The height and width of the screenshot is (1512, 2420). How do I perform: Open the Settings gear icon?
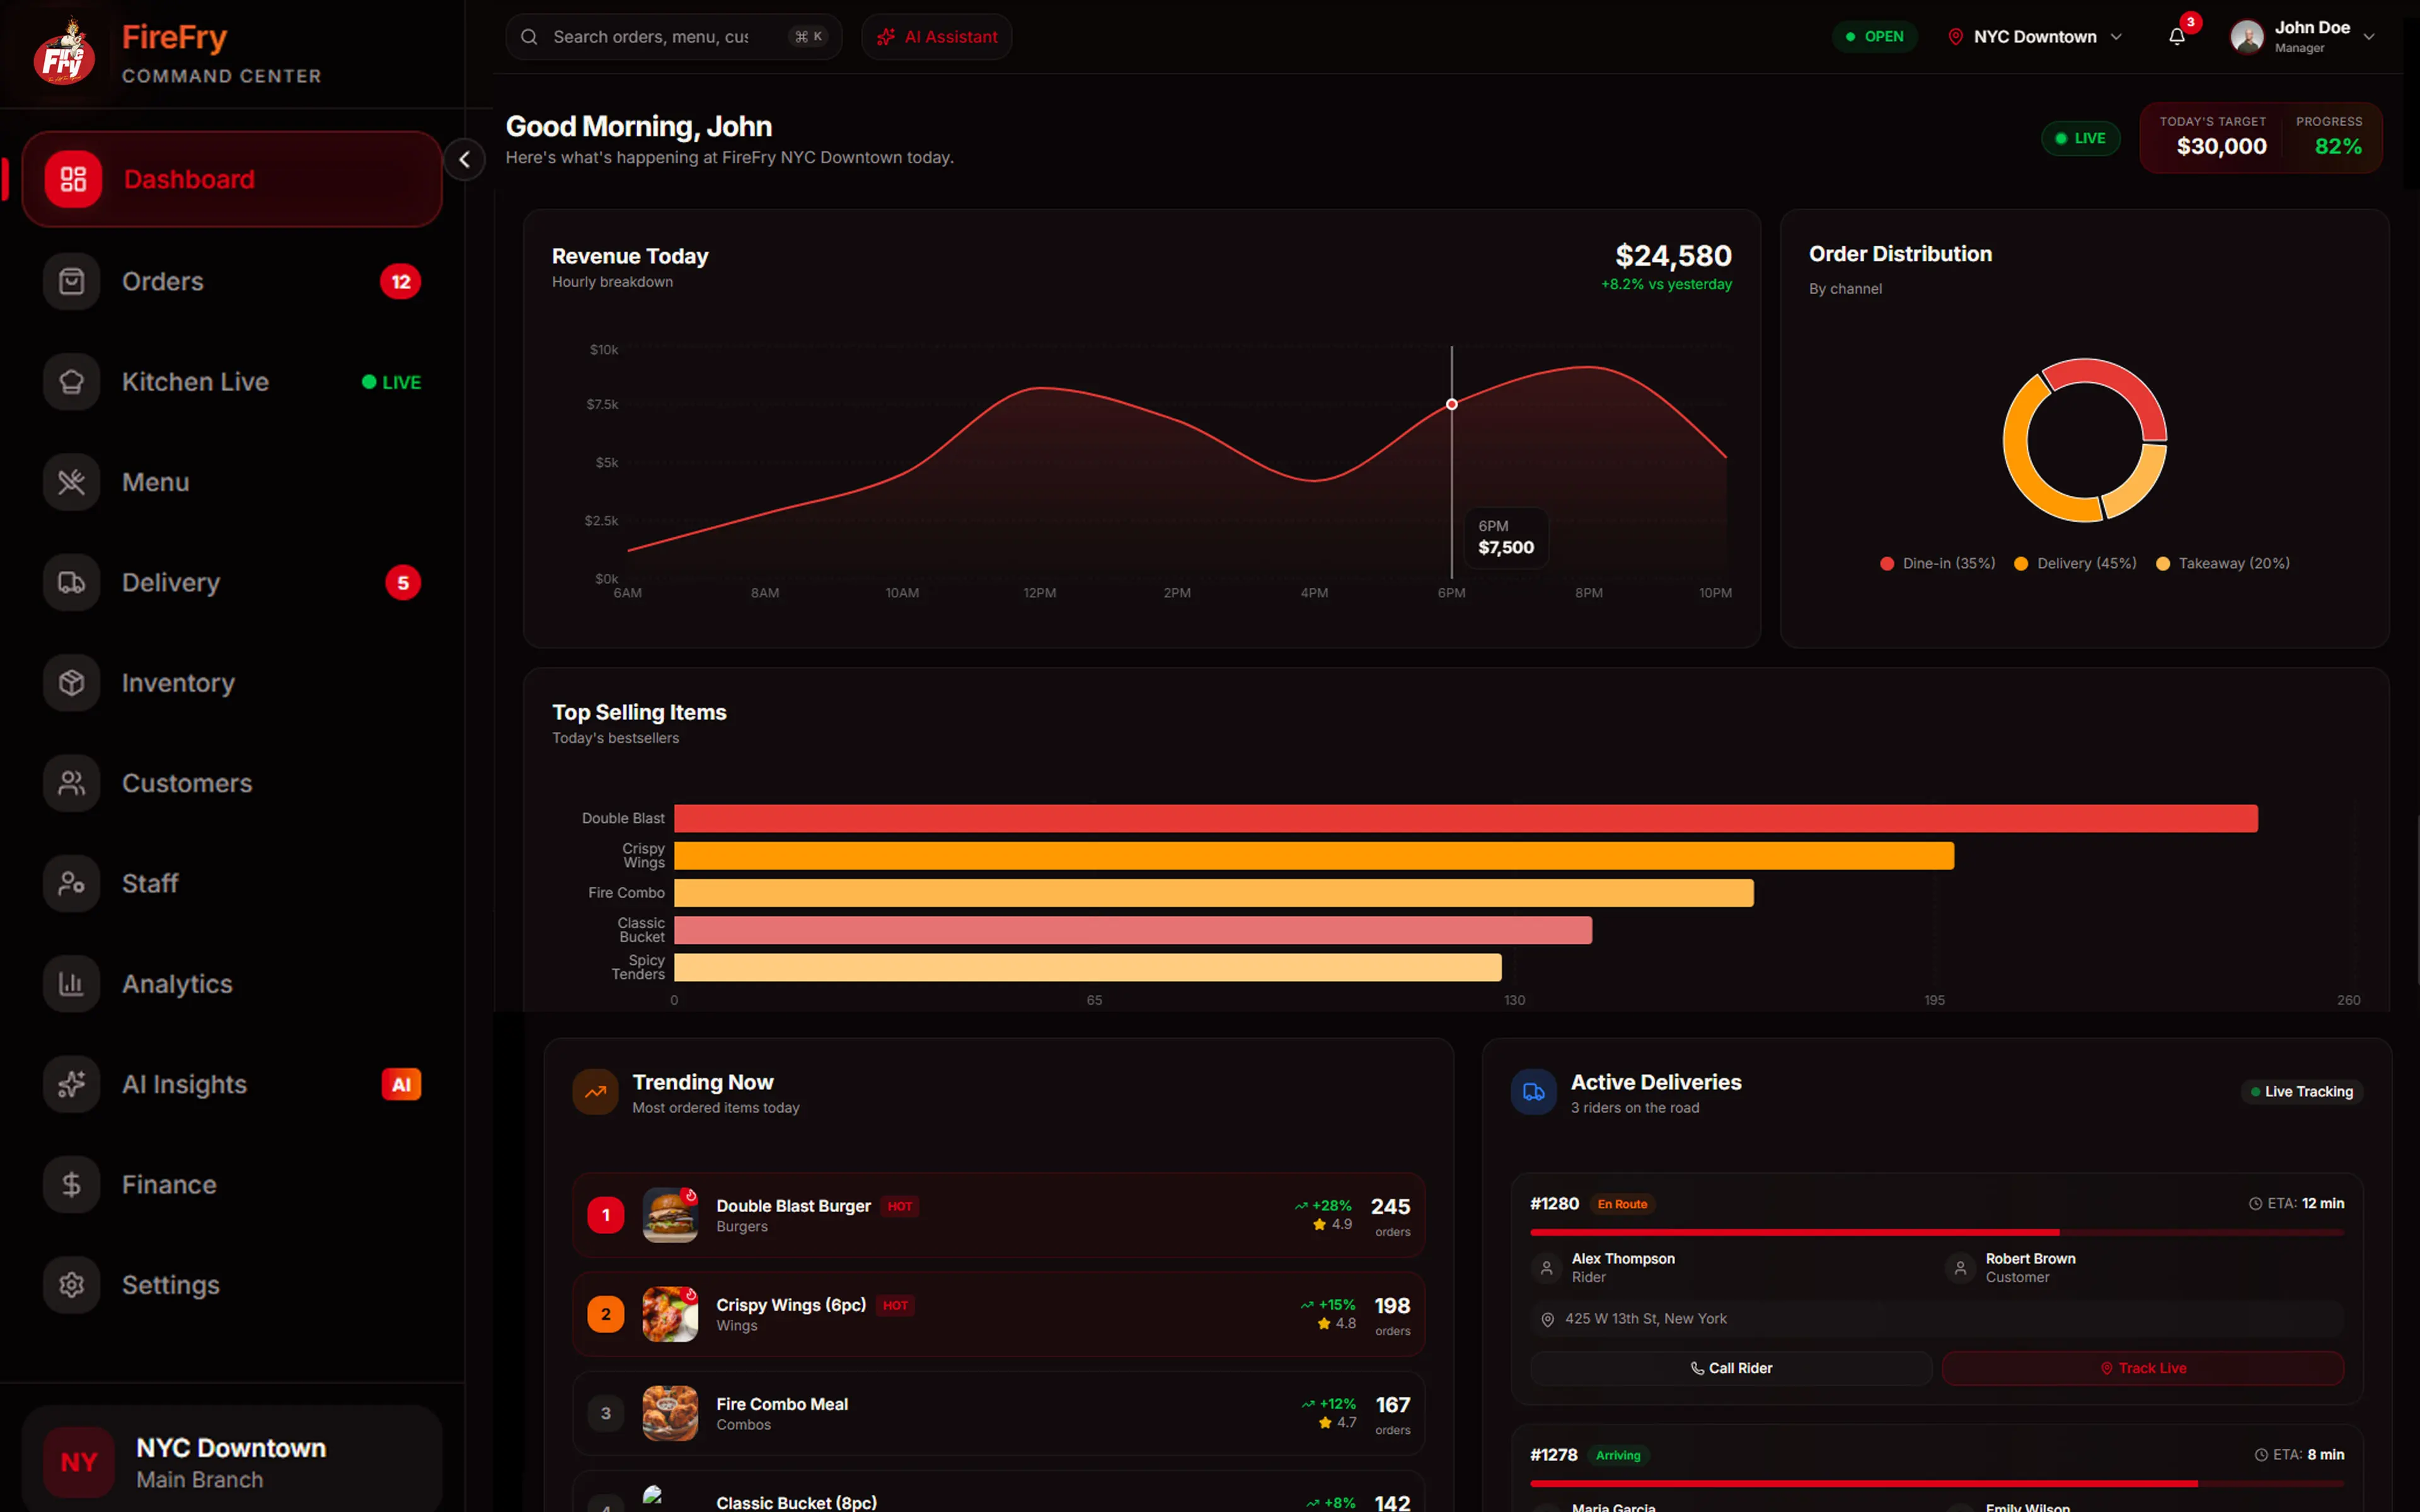(71, 1285)
